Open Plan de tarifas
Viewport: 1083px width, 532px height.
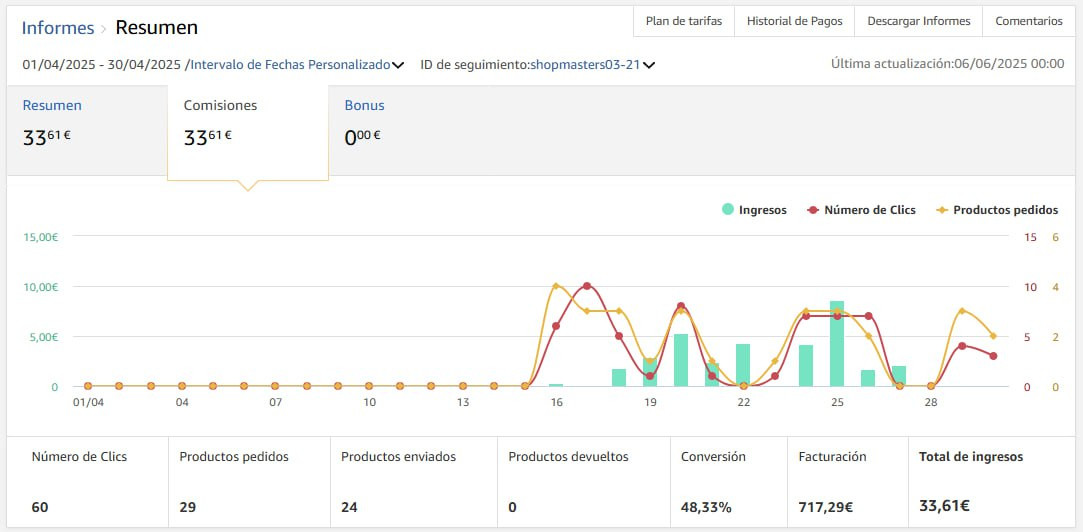click(x=685, y=21)
